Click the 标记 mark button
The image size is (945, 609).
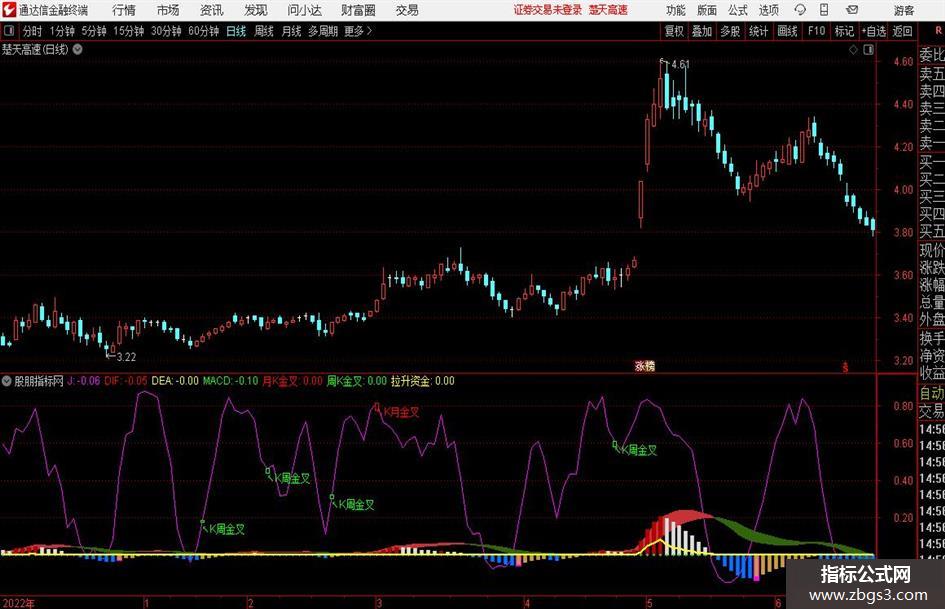844,31
